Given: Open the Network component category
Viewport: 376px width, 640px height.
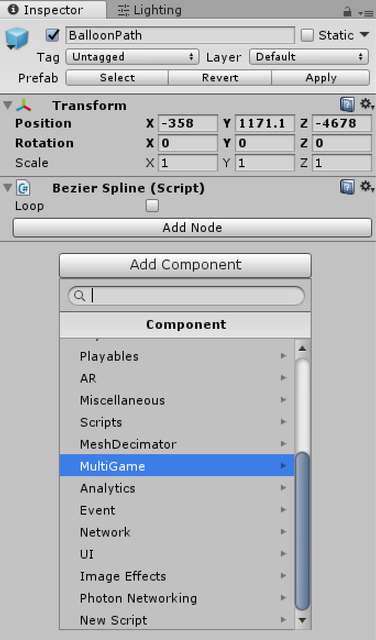Looking at the screenshot, I should pos(177,532).
